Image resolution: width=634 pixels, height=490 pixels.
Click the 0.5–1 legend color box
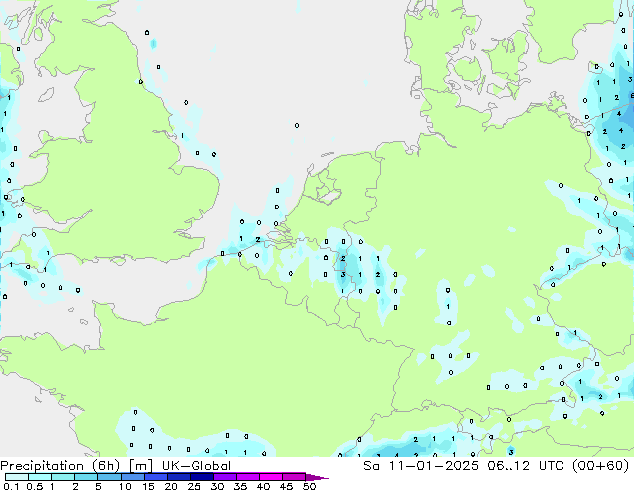(40, 477)
